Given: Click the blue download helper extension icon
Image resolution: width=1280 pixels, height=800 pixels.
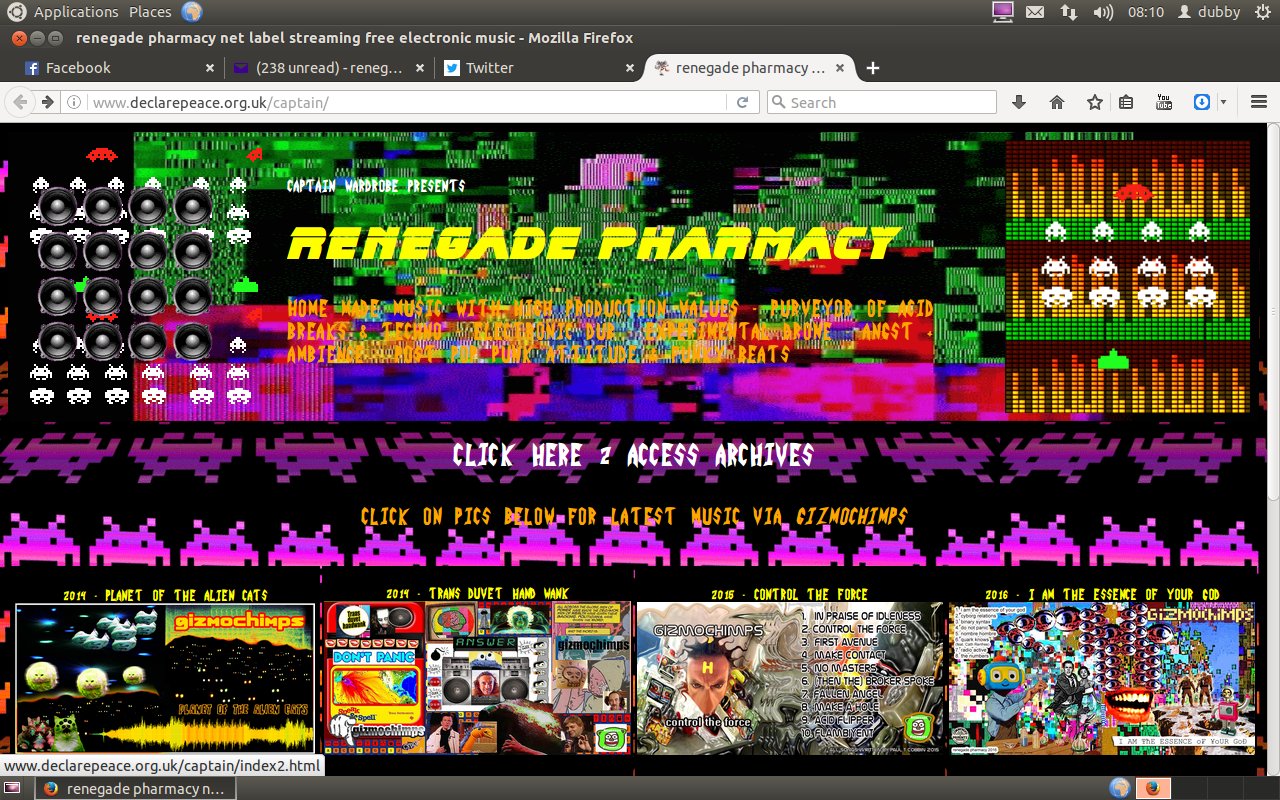Looking at the screenshot, I should point(1202,102).
